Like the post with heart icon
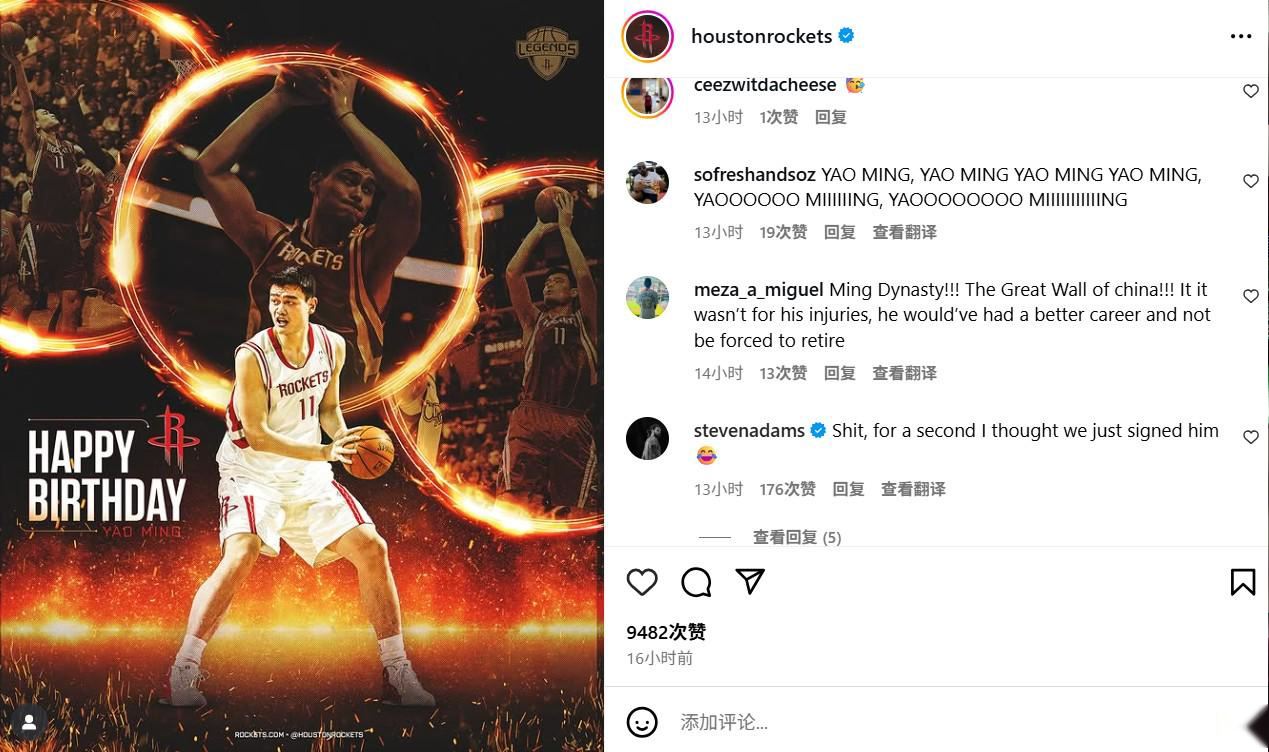Screen dimensions: 1269x752 coord(642,582)
